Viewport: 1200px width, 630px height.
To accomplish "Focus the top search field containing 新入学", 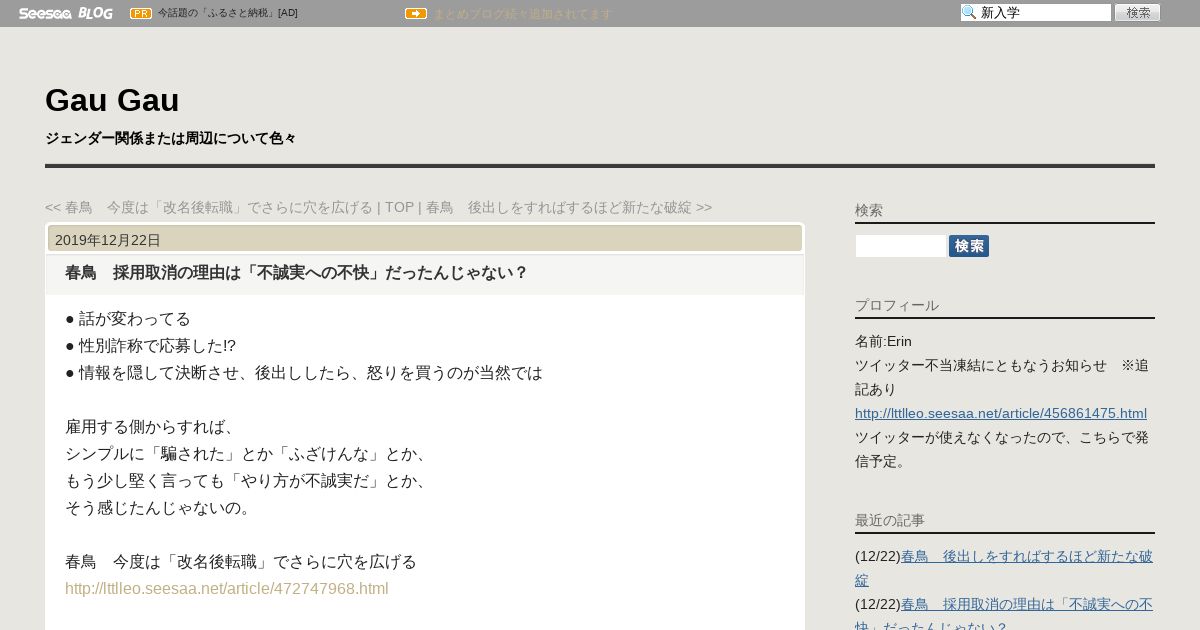I will coord(1036,12).
